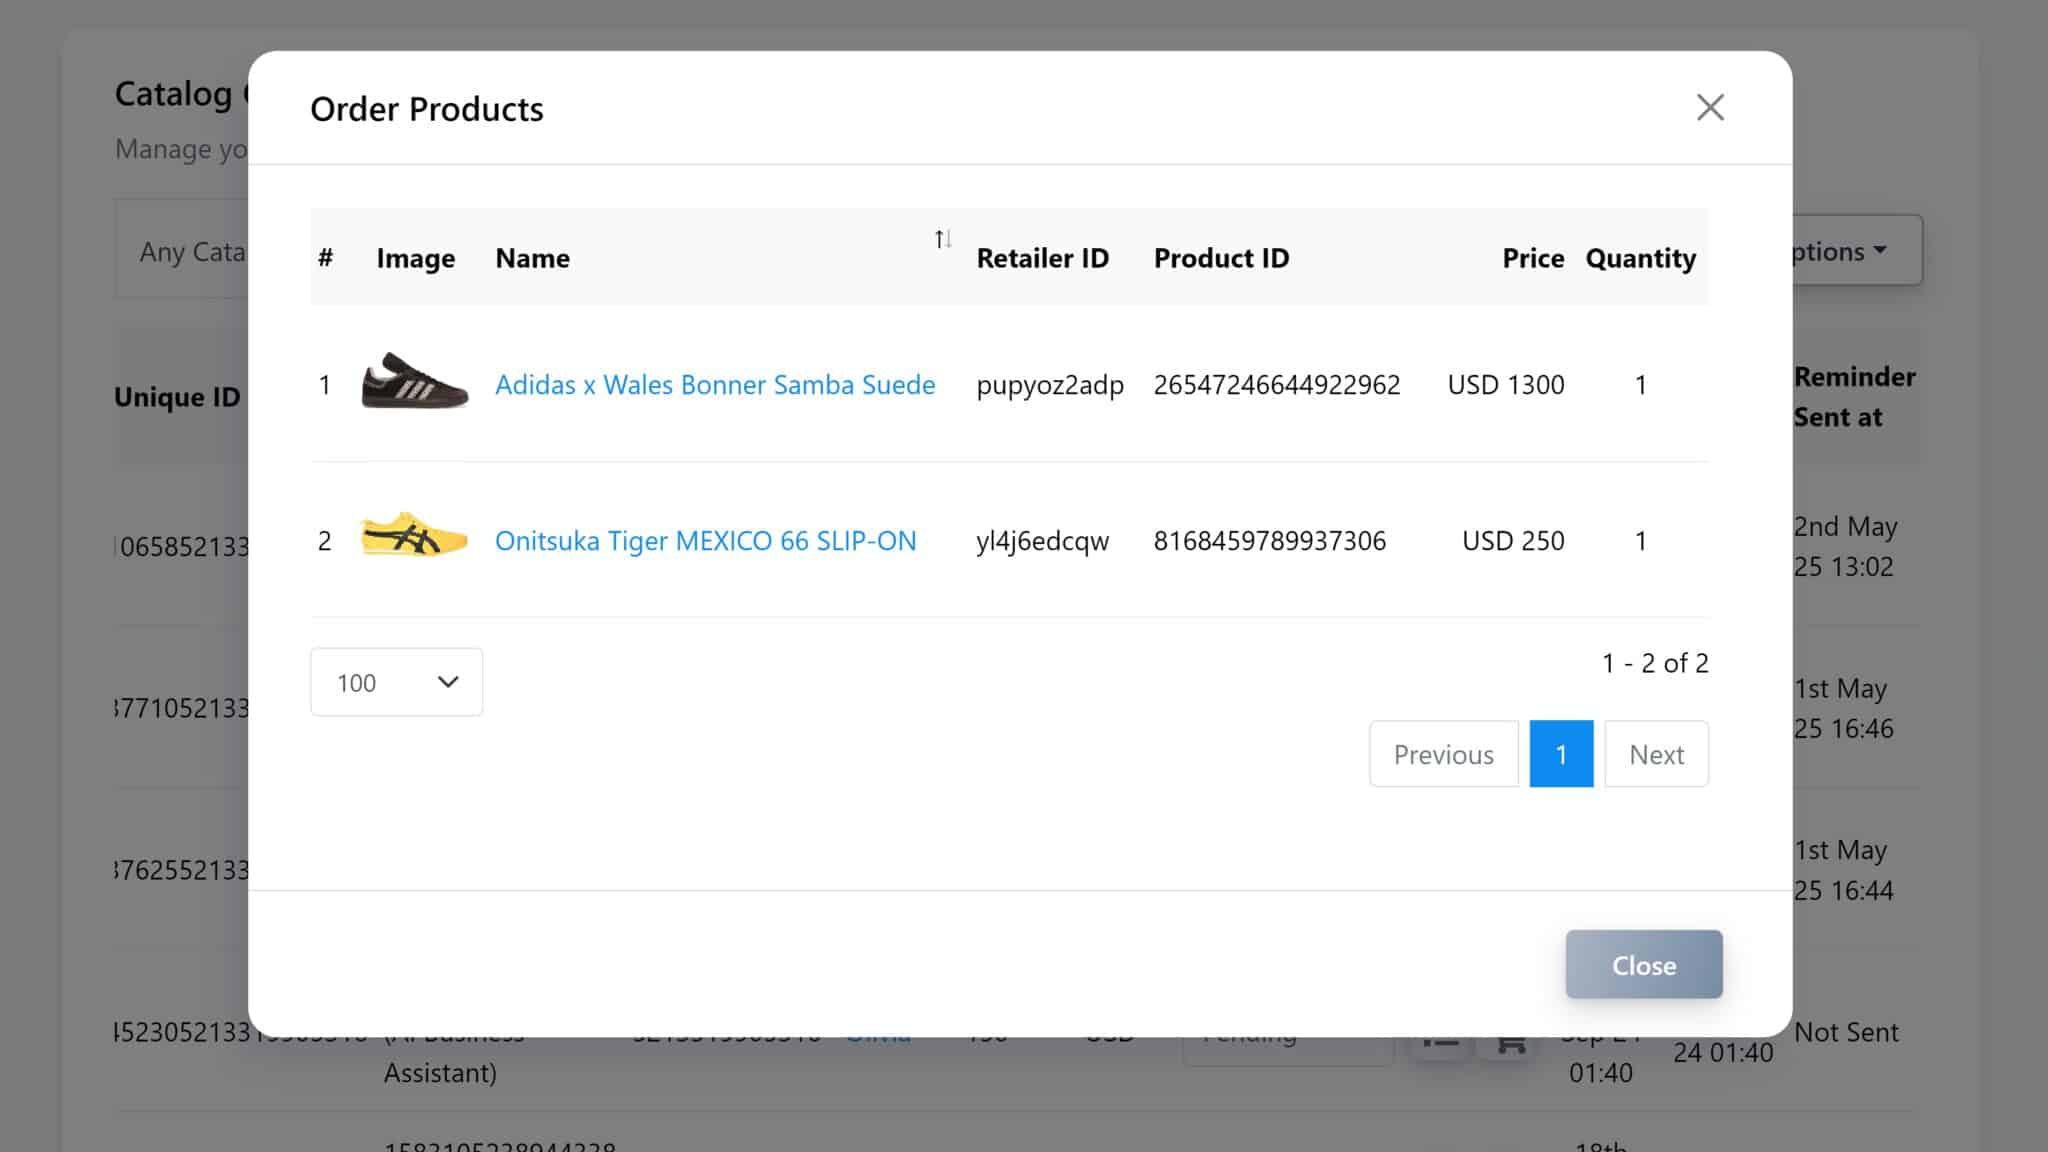Open the Any Catalog filter dropdown
The height and width of the screenshot is (1152, 2048).
190,251
